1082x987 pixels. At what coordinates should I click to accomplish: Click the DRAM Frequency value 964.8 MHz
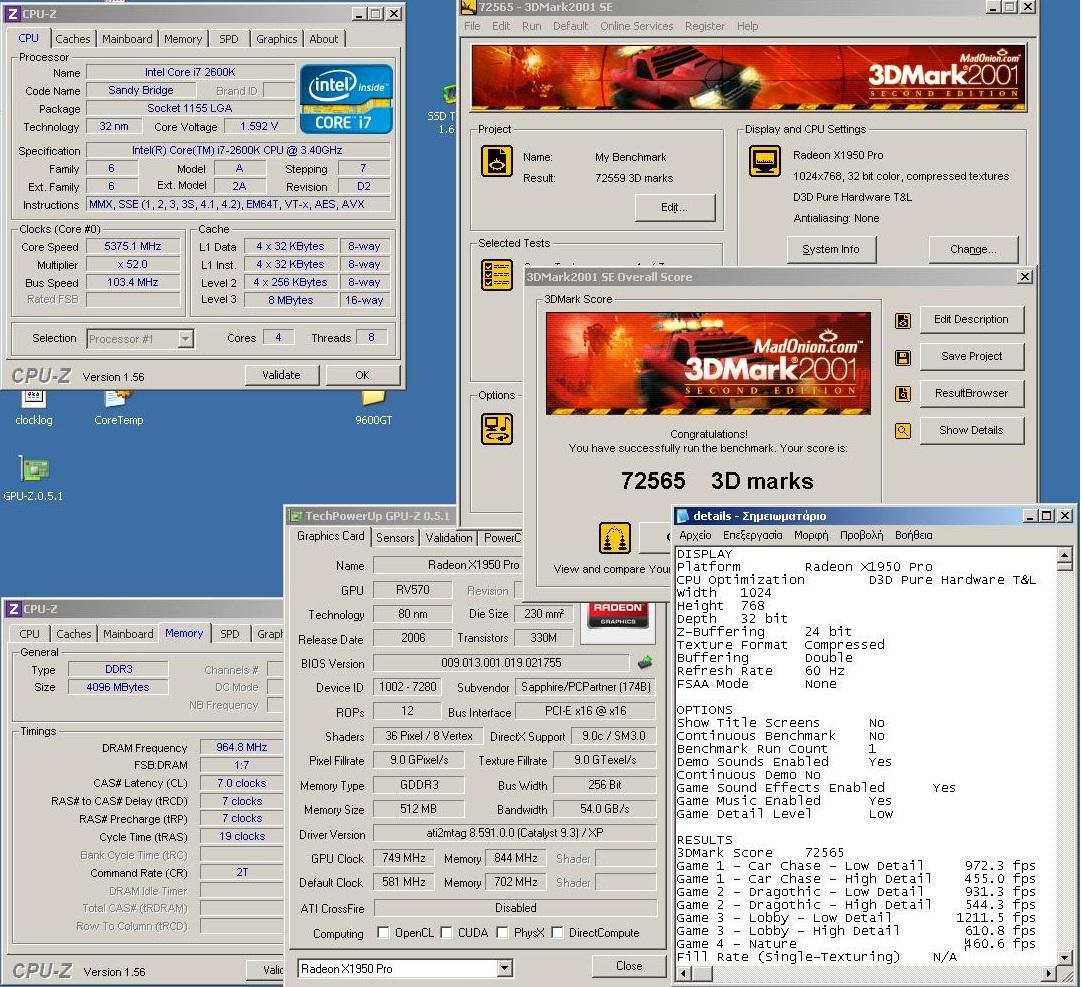[x=242, y=747]
